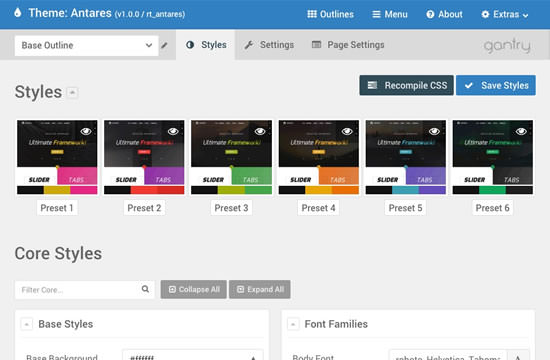Switch to the Page Settings tab
This screenshot has height=360, width=550.
[348, 45]
